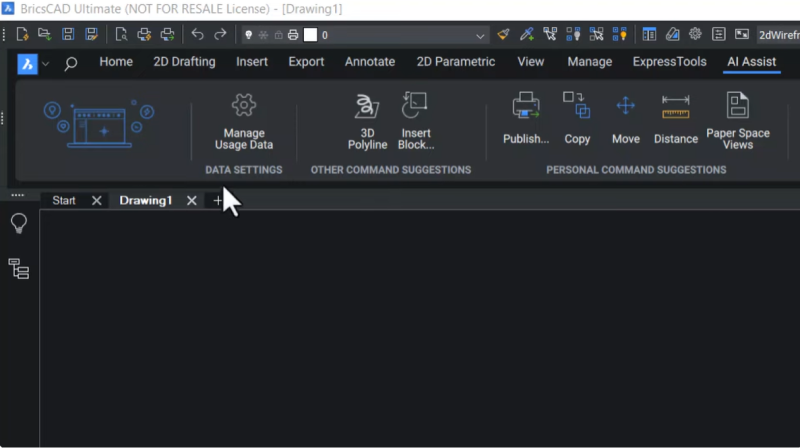Open the ExpressTools tab
This screenshot has height=448, width=800.
click(669, 62)
